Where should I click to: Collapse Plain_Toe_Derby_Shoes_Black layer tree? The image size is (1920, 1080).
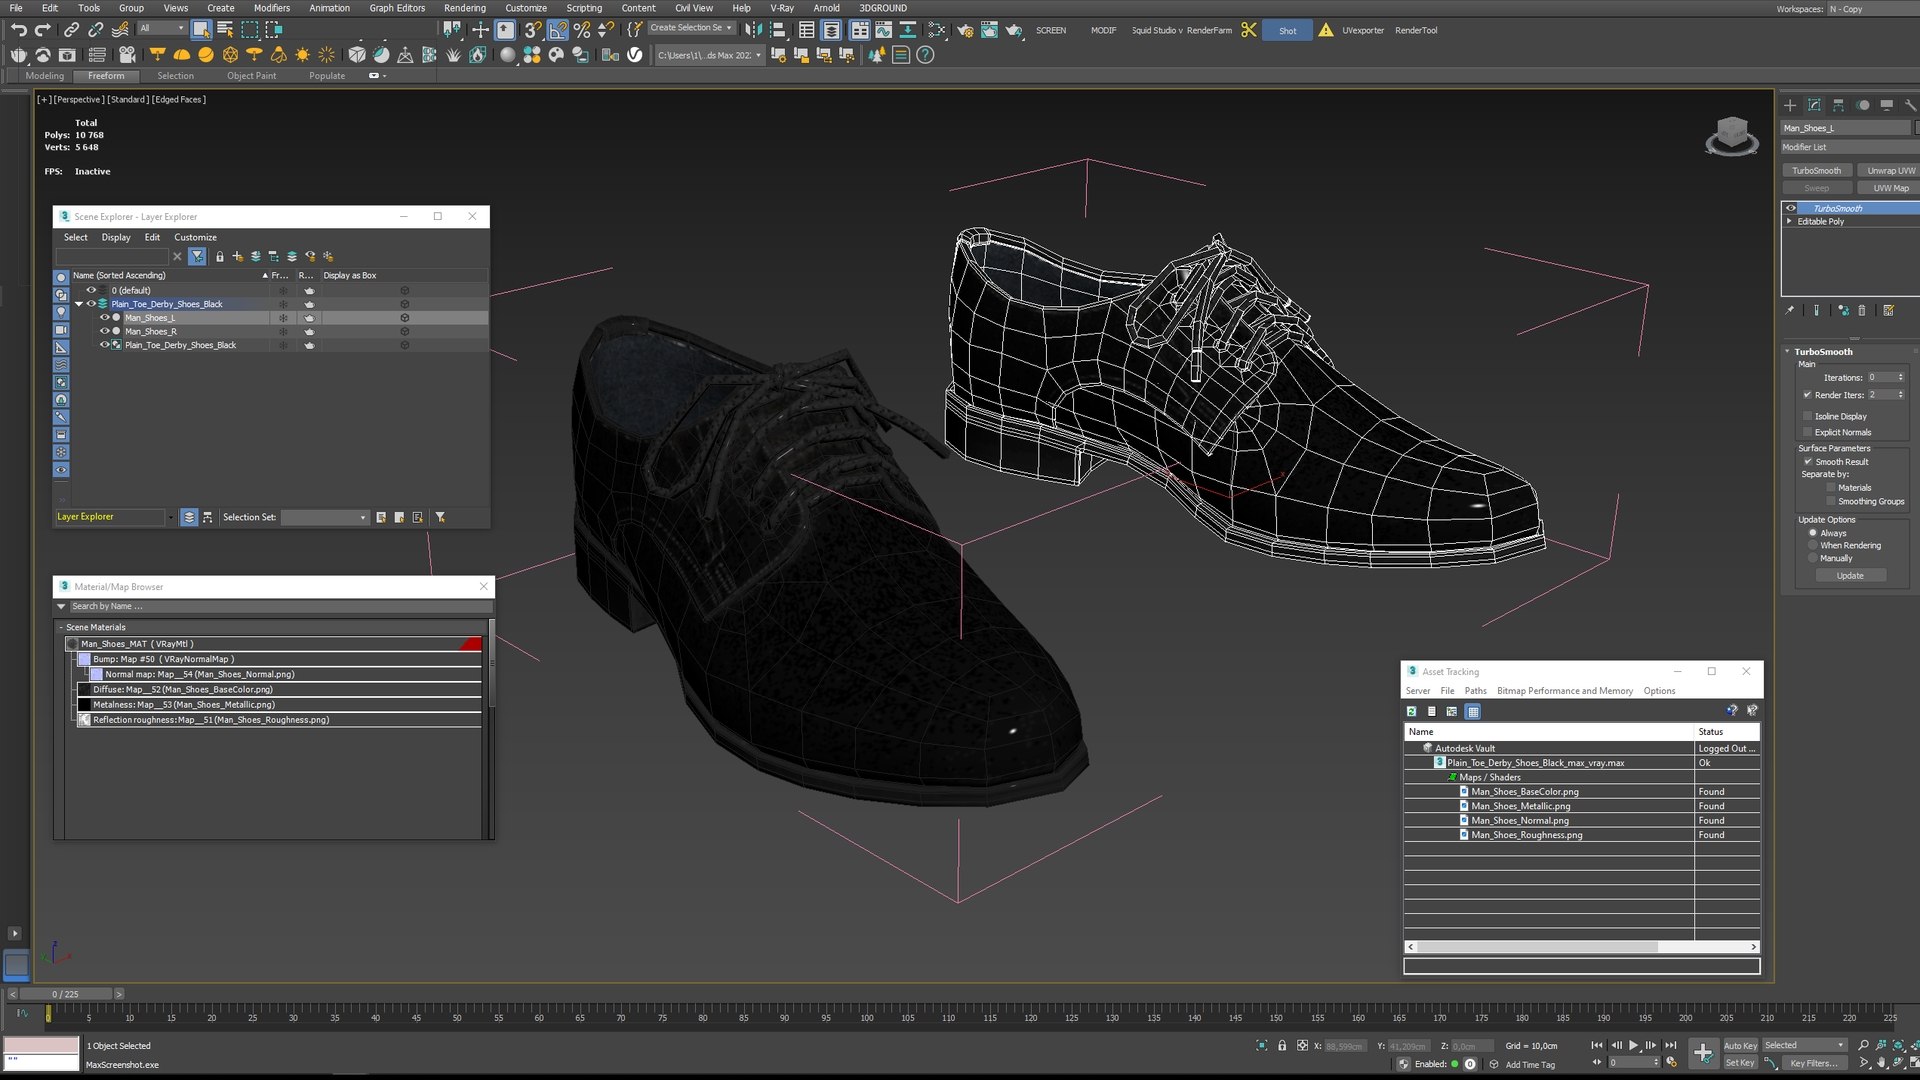(x=78, y=304)
